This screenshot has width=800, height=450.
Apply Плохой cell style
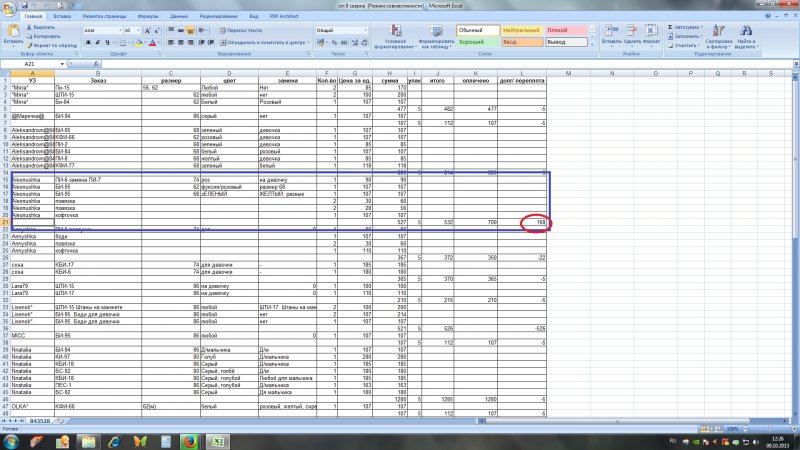coord(566,31)
